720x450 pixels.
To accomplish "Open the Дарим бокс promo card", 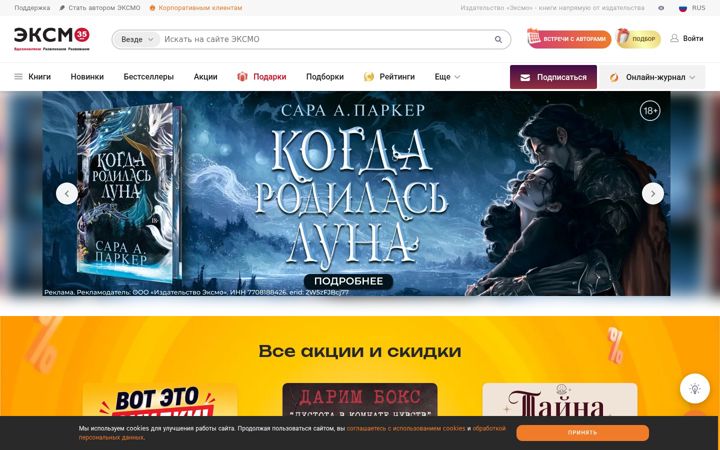I will [360, 400].
